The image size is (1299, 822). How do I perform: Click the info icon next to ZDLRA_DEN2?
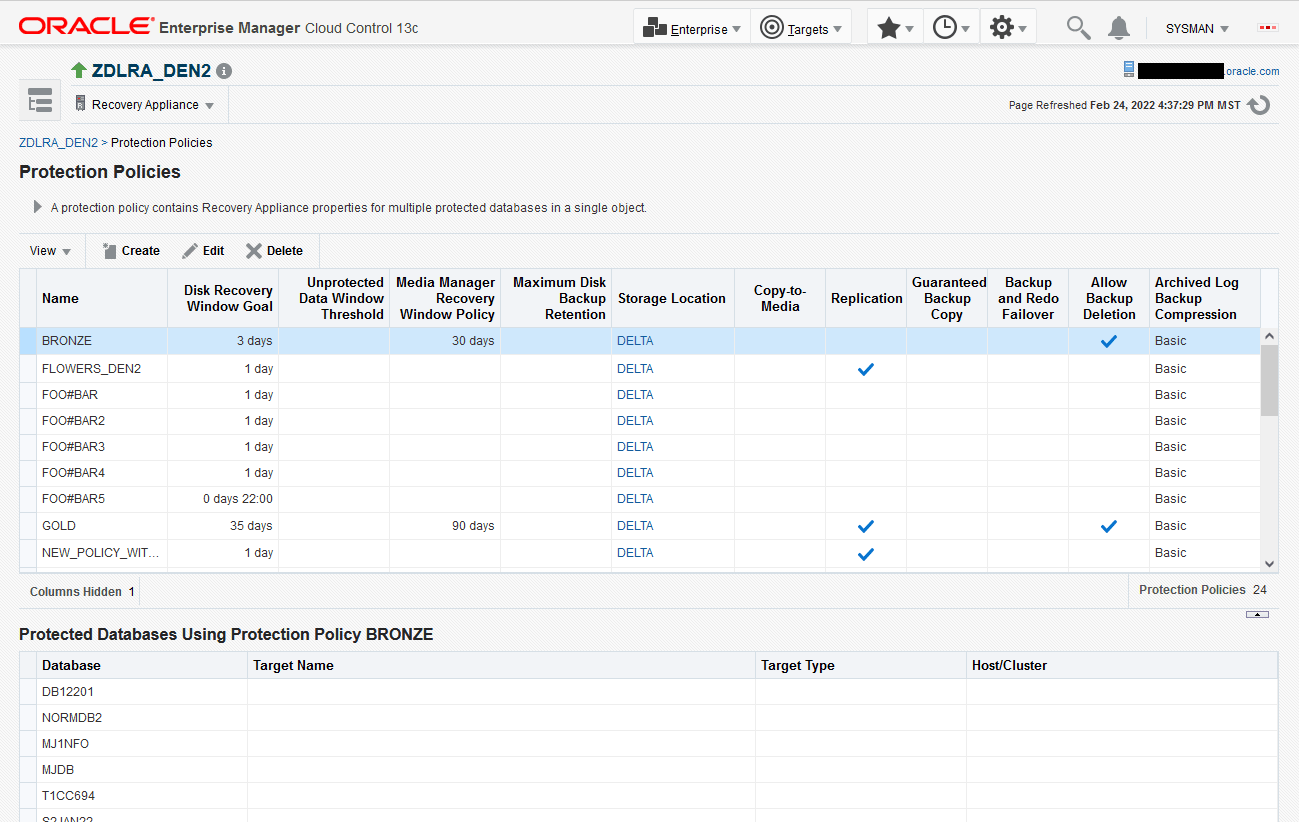[224, 71]
